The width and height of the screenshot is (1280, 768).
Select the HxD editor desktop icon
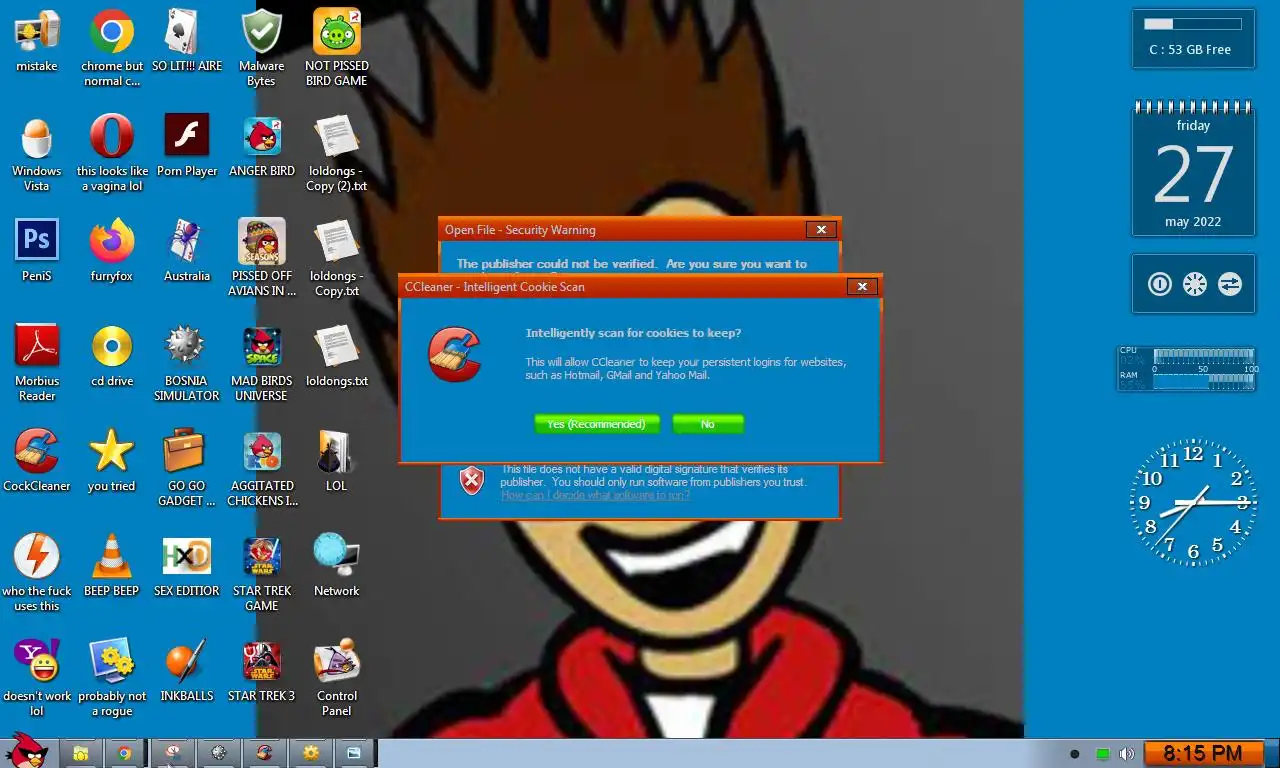[x=187, y=566]
